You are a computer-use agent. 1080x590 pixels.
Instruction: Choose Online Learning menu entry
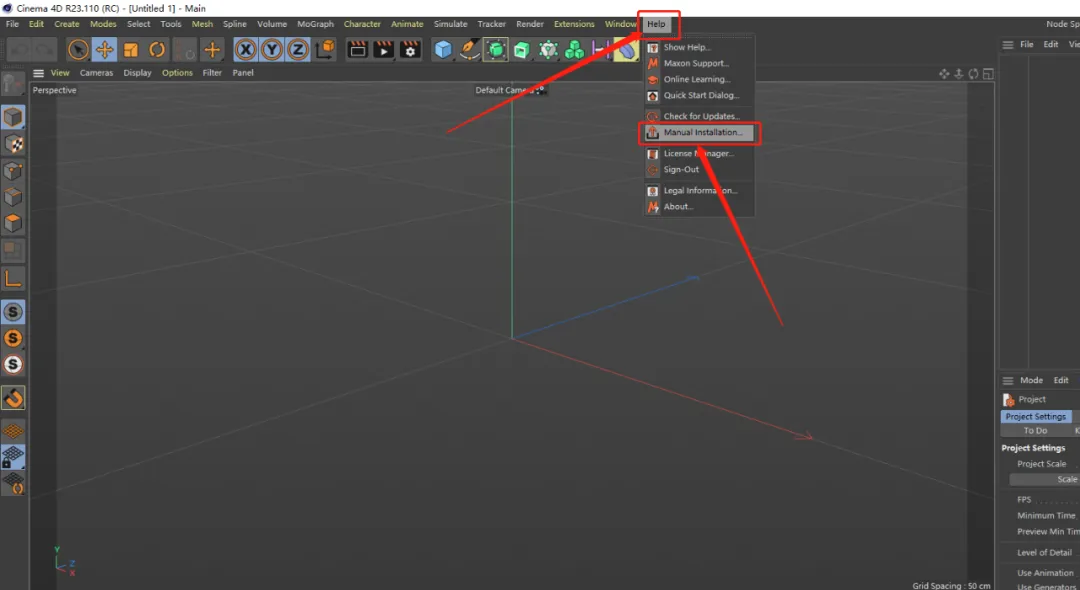[699, 79]
